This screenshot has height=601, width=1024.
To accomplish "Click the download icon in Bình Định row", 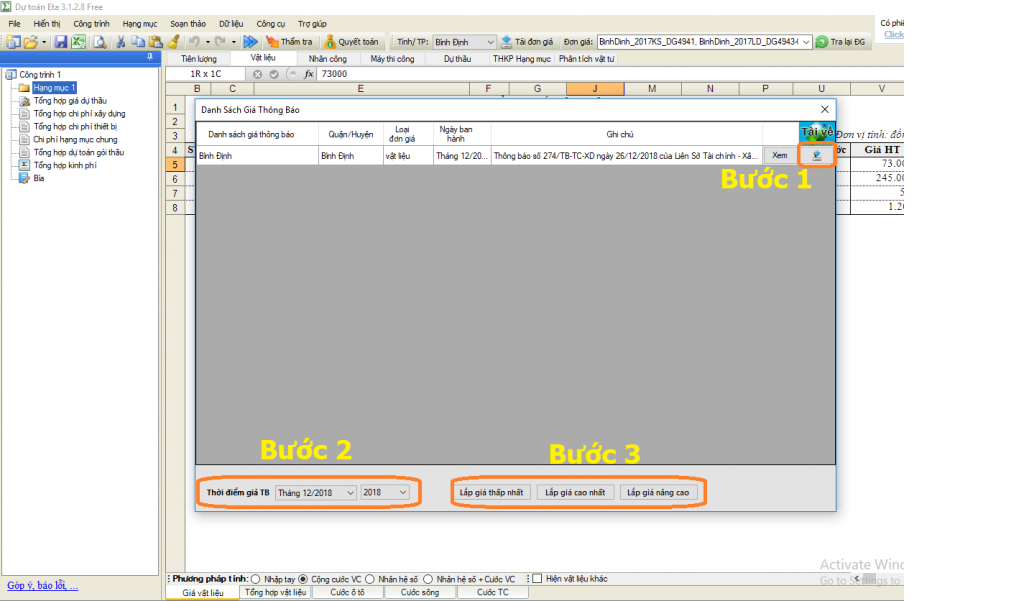I will (x=817, y=156).
